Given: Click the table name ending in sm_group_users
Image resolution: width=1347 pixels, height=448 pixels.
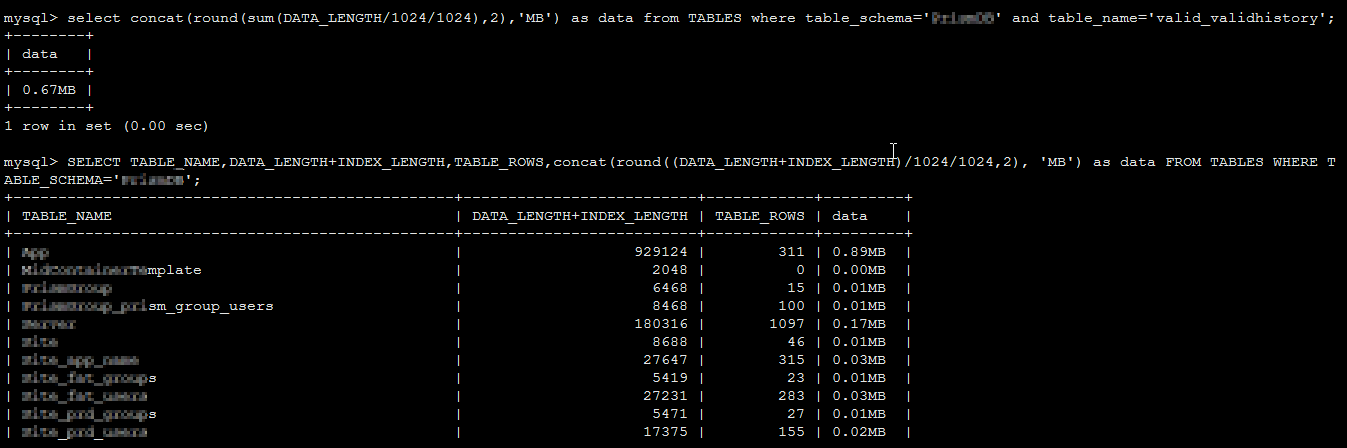Looking at the screenshot, I should 148,306.
